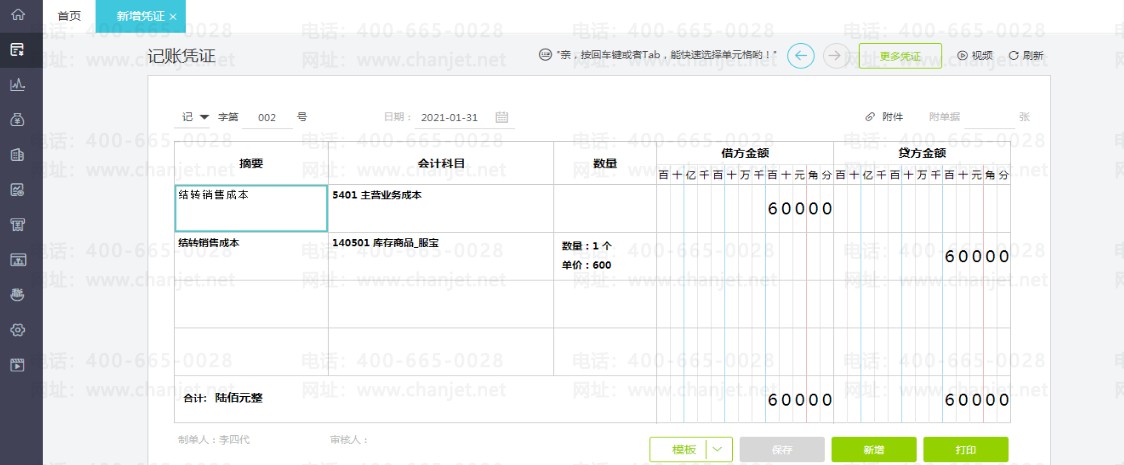
Task: Click the 视频 link
Action: [x=982, y=56]
